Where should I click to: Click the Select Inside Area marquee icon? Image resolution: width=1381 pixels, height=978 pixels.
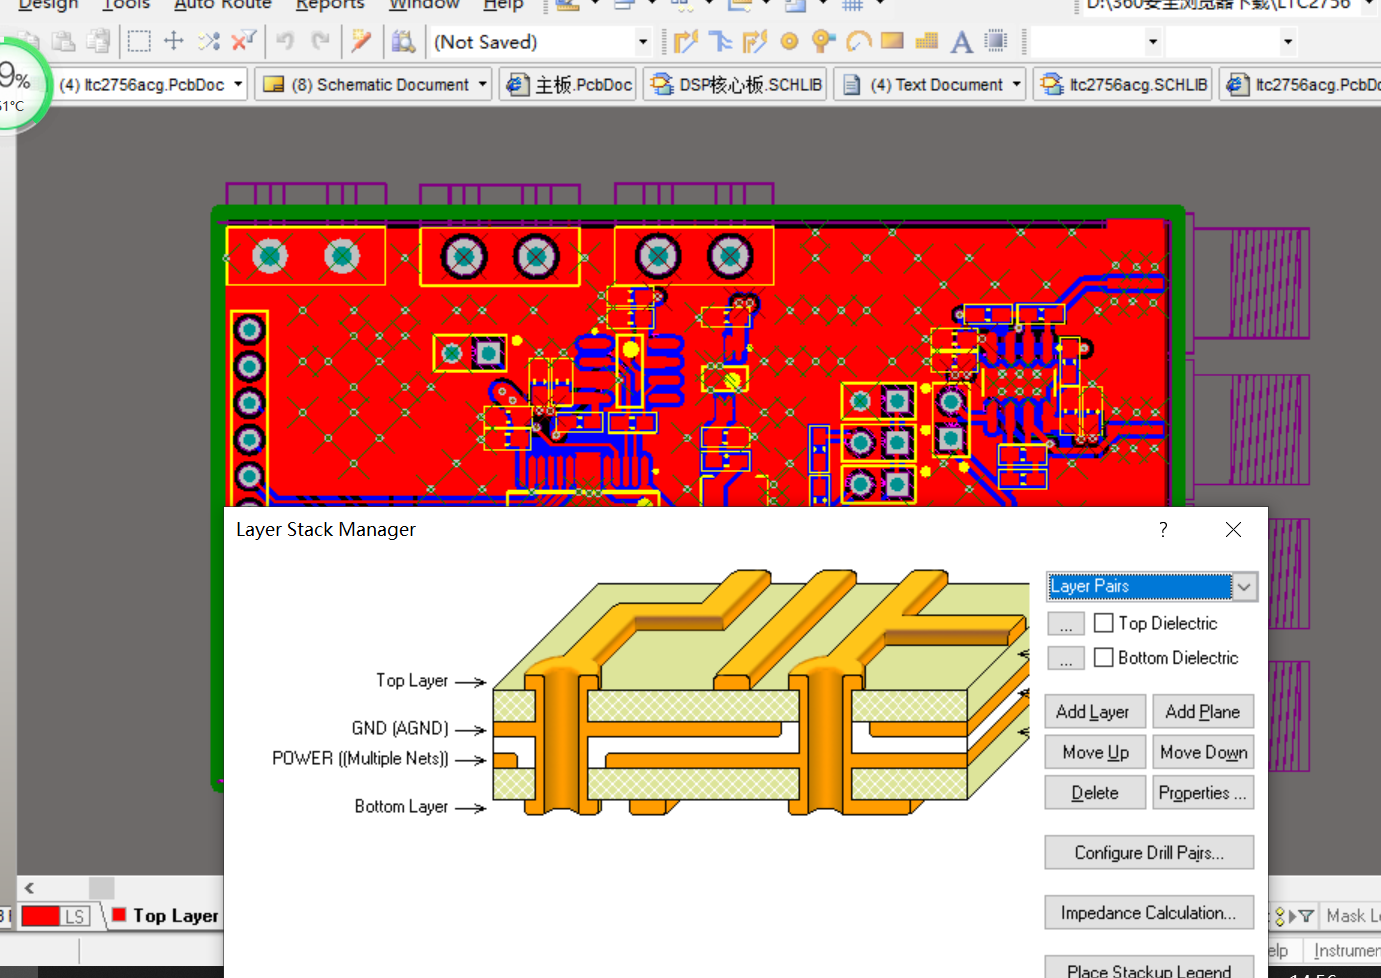point(139,42)
